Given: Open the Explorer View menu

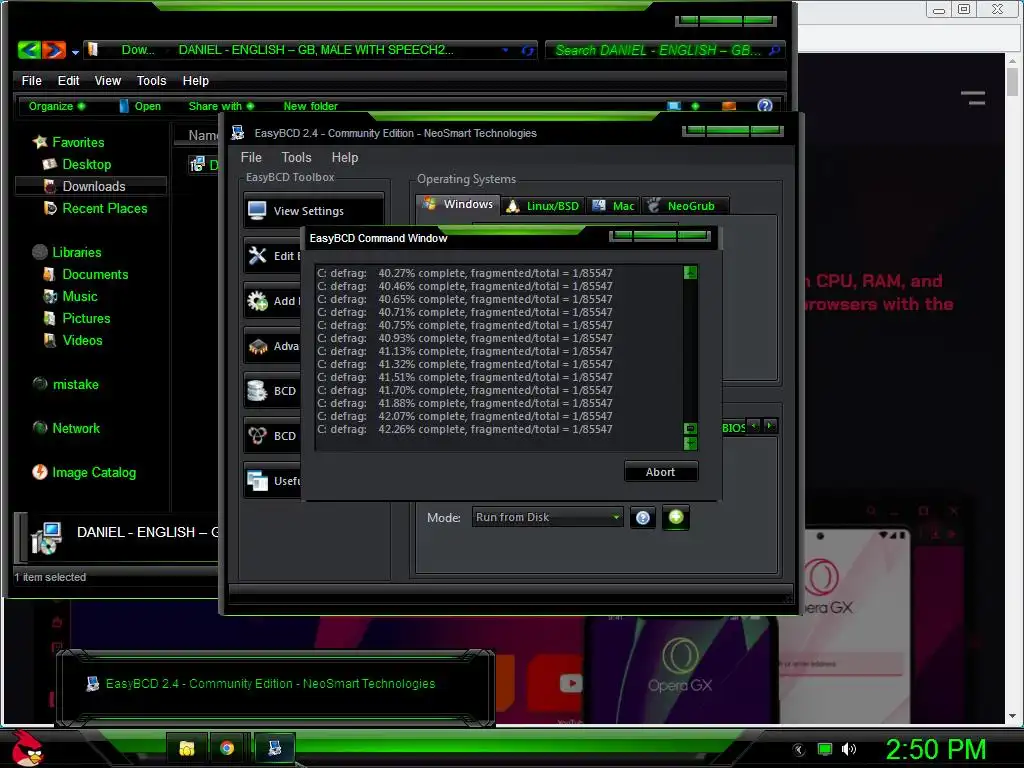Looking at the screenshot, I should click(x=108, y=80).
